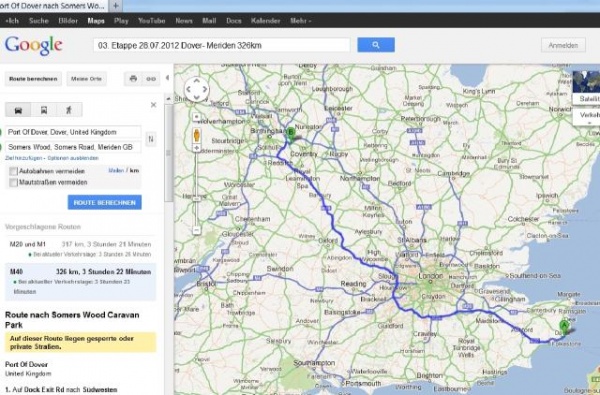The image size is (600, 395).
Task: Click the Port Of Dover start field
Action: pos(73,132)
